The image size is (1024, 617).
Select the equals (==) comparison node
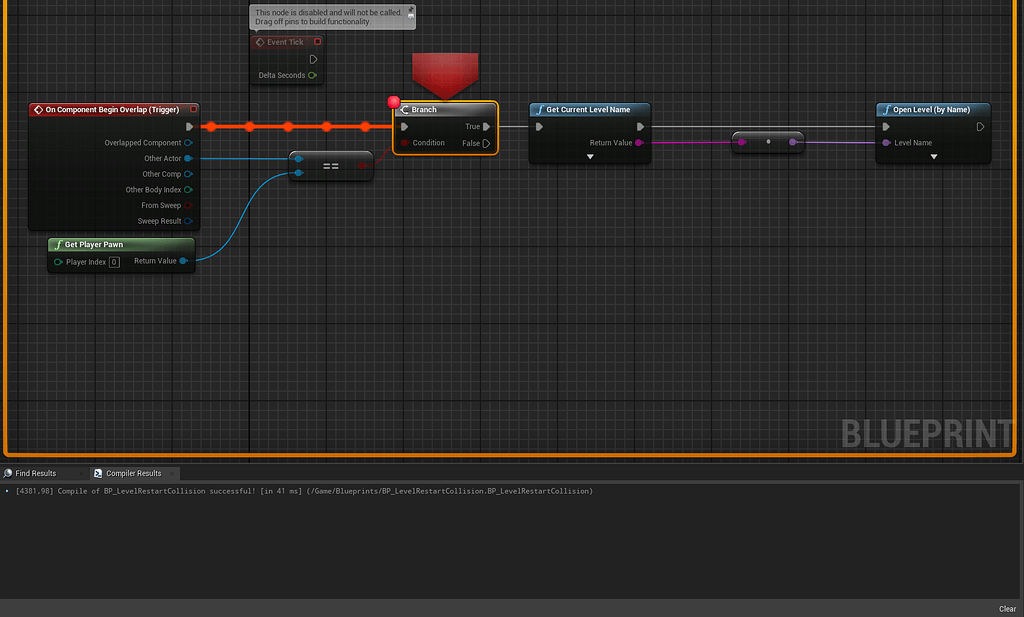pyautogui.click(x=331, y=165)
